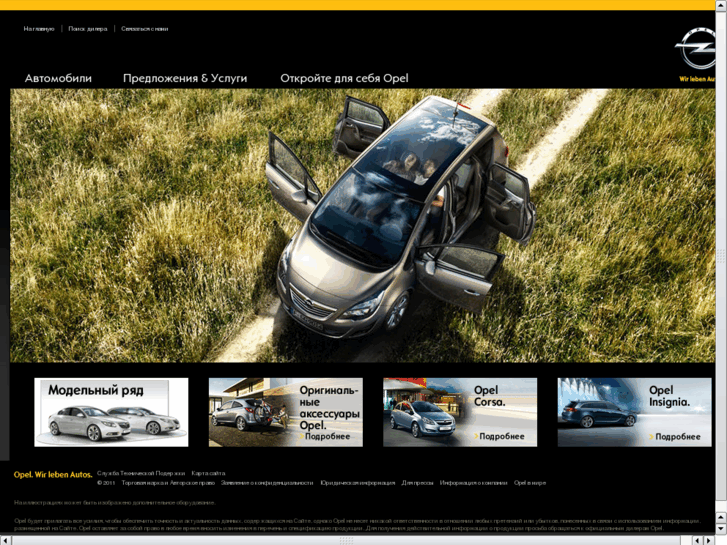Open the Opel в мире footer link
The image size is (727, 545).
coord(530,483)
